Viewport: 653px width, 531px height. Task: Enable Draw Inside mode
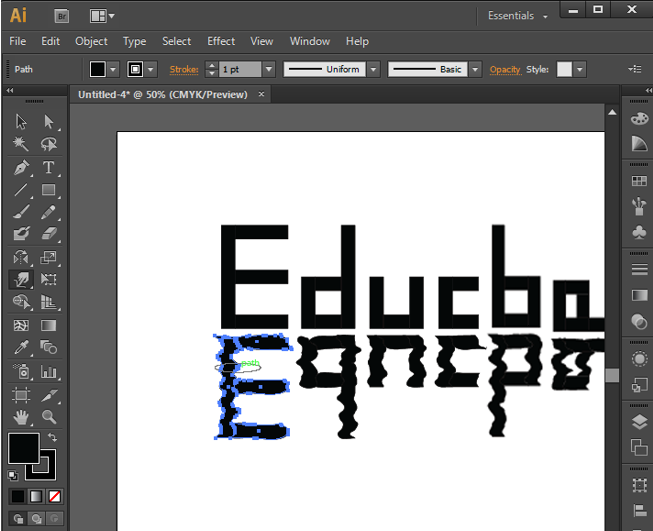(x=55, y=519)
